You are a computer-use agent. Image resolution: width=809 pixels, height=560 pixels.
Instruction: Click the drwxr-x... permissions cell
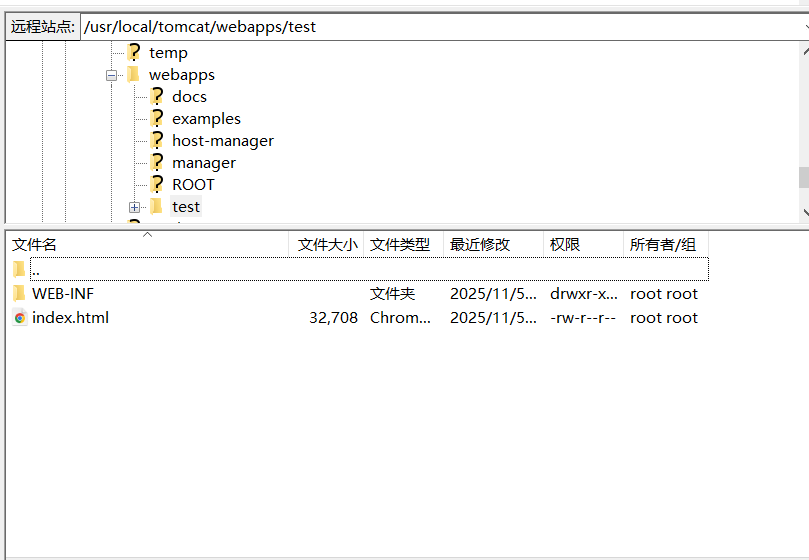click(x=584, y=294)
